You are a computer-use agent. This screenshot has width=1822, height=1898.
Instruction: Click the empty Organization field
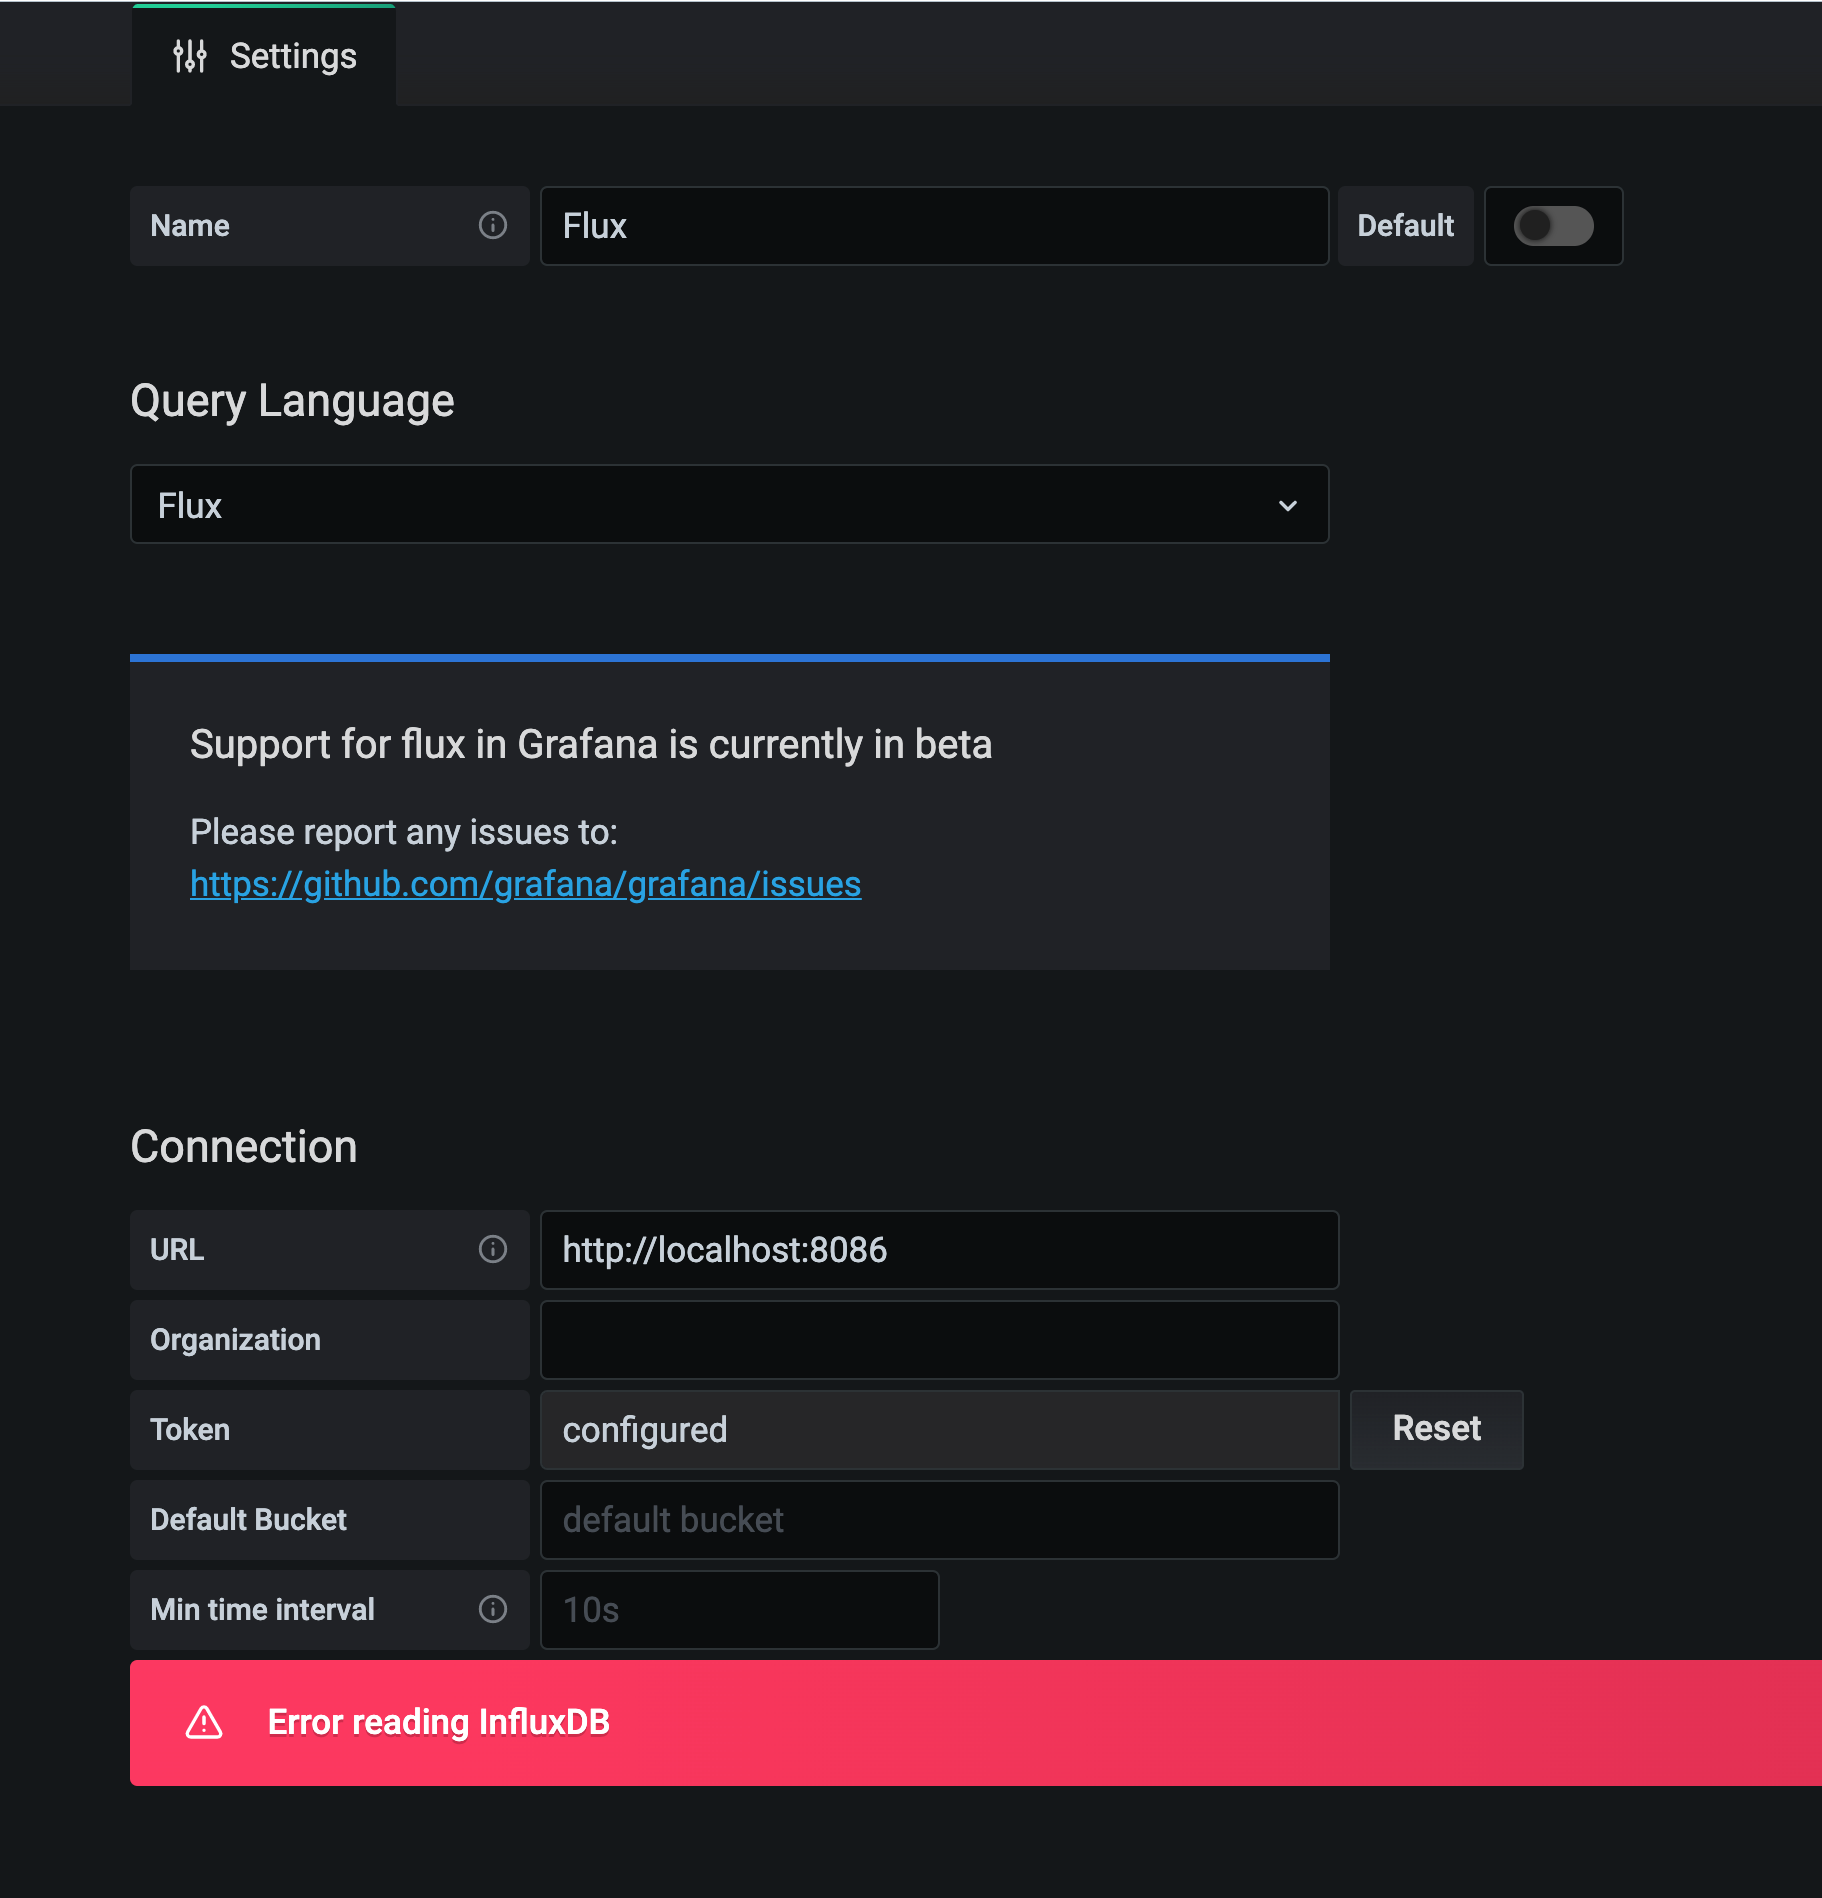tap(939, 1340)
